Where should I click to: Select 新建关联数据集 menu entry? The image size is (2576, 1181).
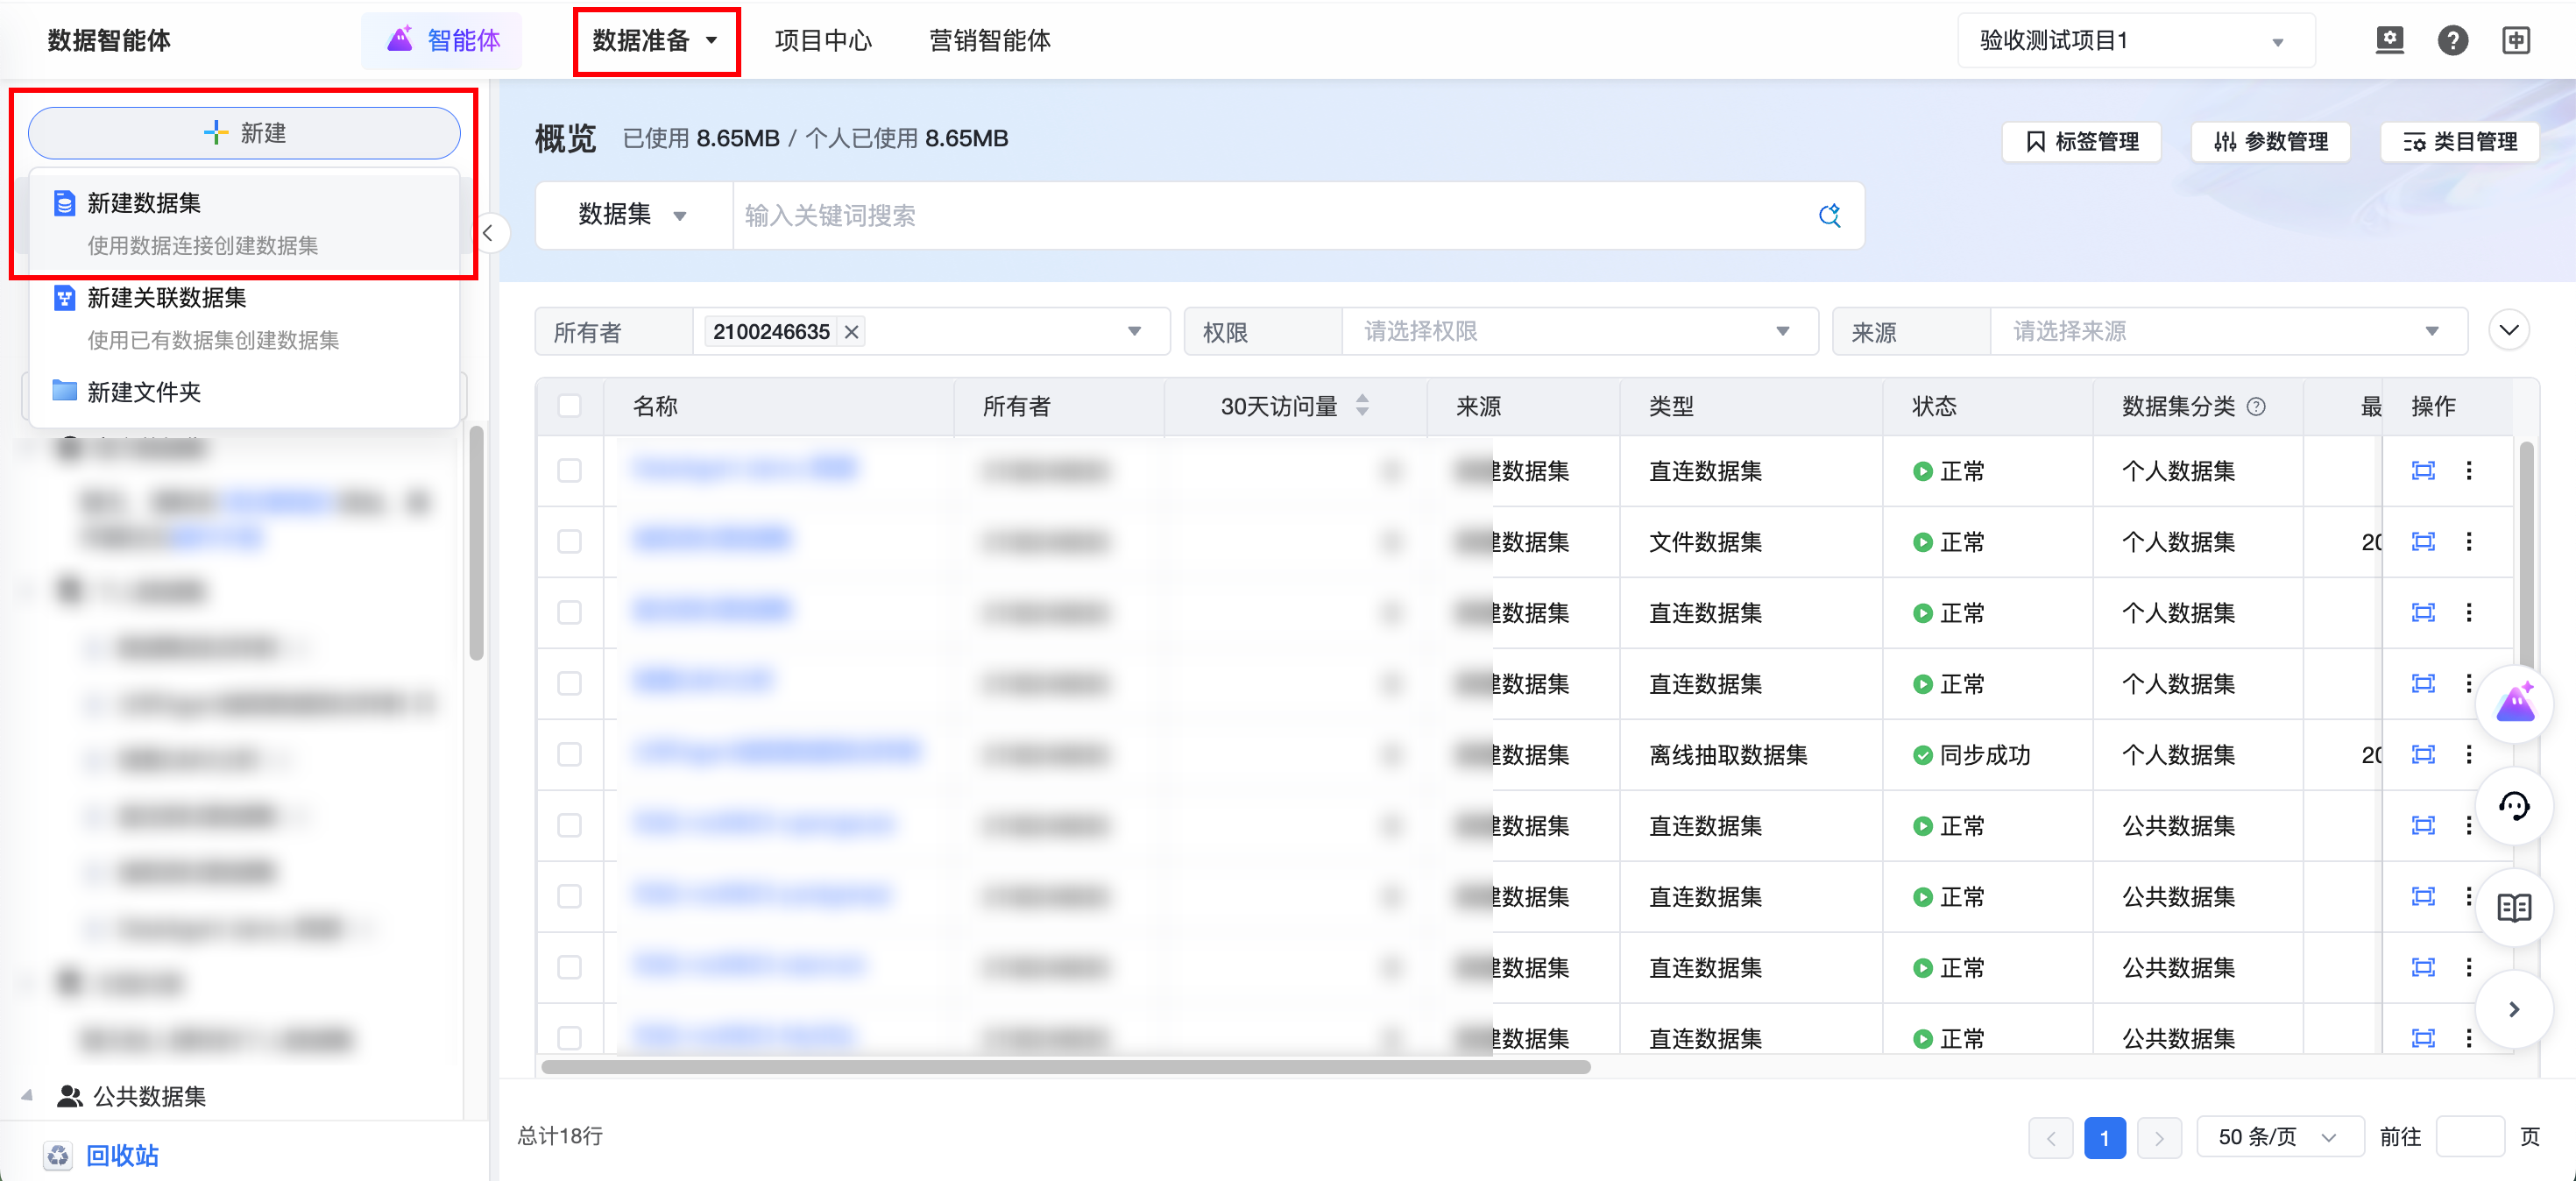pyautogui.click(x=166, y=298)
